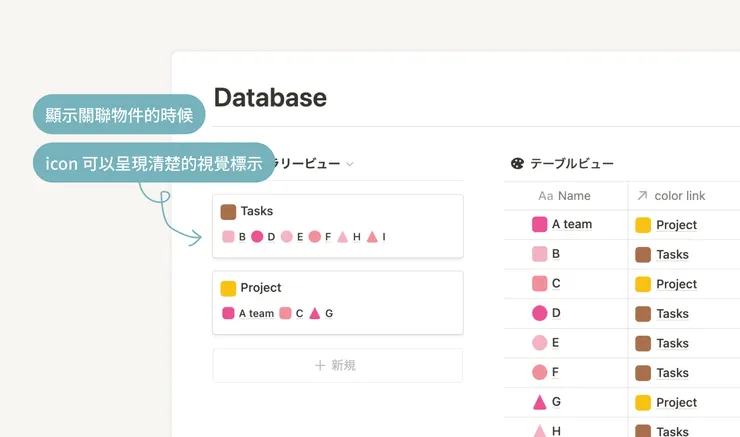The image size is (740, 437).
Task: Click the pink triangle icon in row G
Action: point(540,403)
